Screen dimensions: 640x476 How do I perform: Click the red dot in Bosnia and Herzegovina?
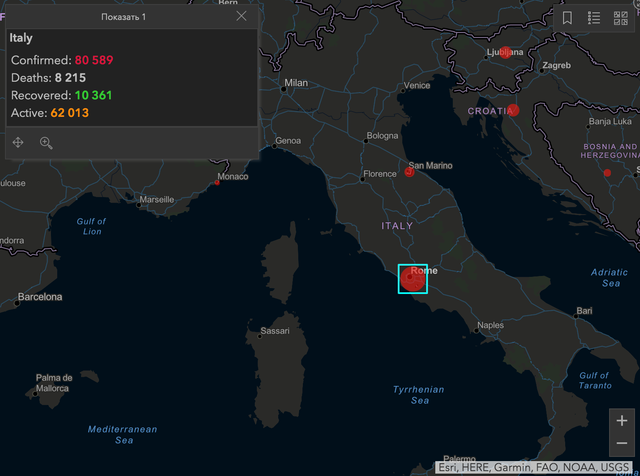pos(607,173)
